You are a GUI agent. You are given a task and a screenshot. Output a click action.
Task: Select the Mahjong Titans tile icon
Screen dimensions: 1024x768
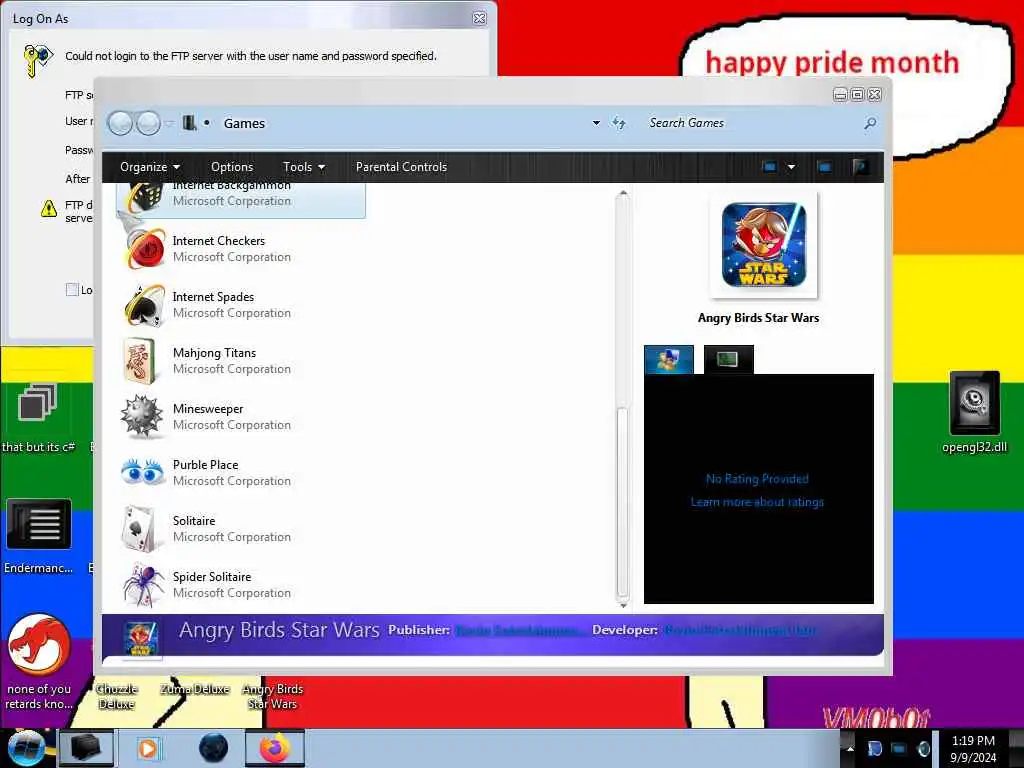coord(142,361)
